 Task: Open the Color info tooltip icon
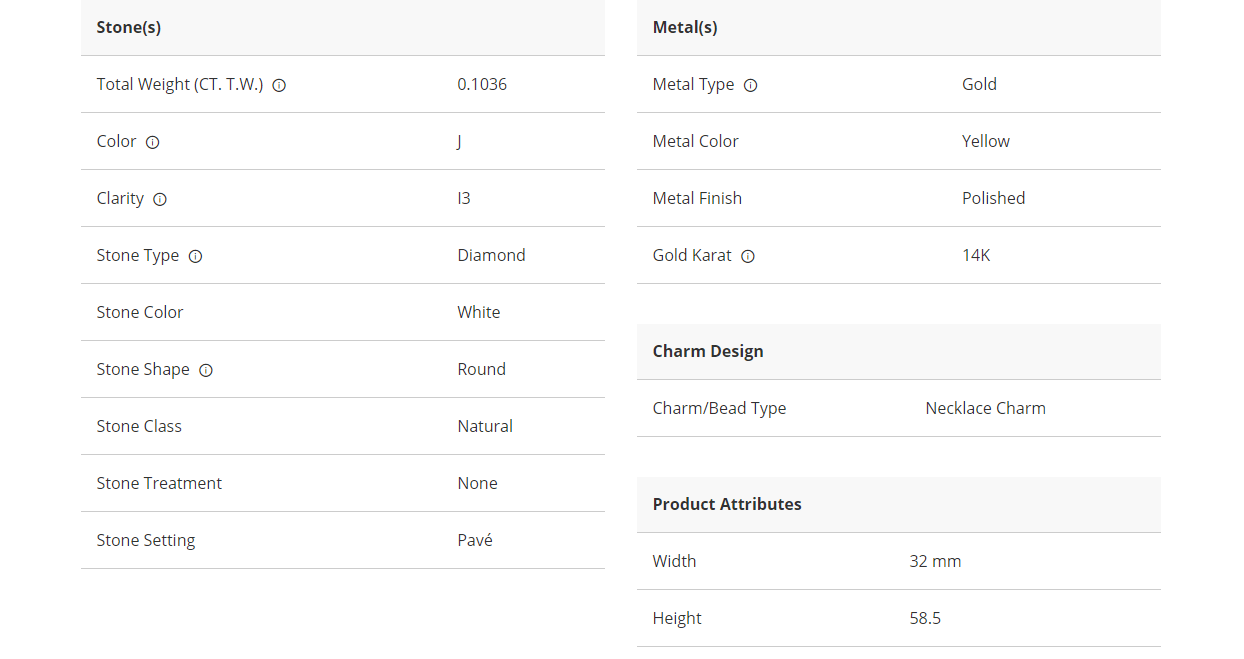click(153, 143)
